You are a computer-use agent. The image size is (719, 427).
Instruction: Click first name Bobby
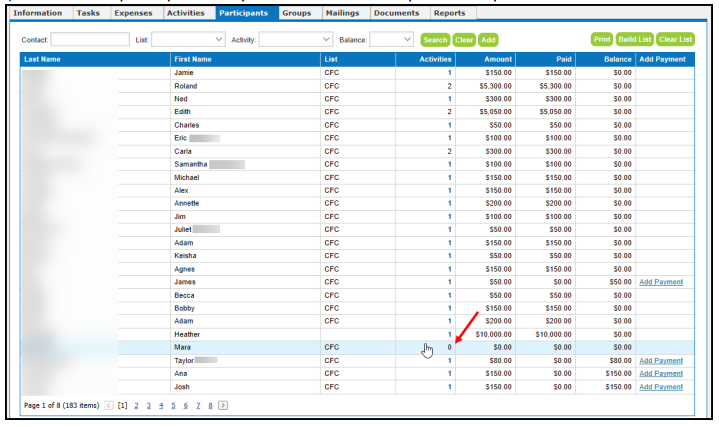pos(184,308)
